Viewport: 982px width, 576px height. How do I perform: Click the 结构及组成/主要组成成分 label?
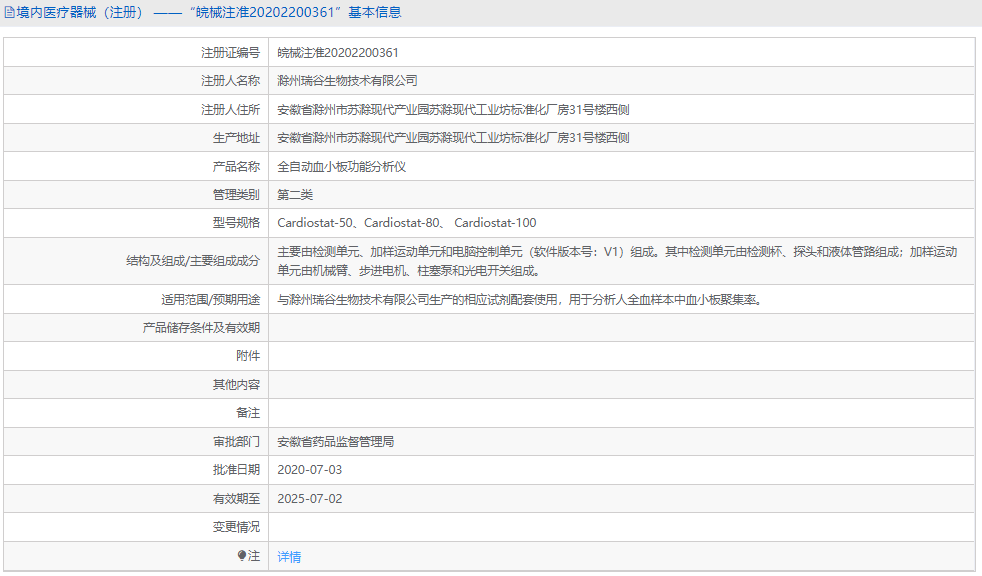pos(193,261)
